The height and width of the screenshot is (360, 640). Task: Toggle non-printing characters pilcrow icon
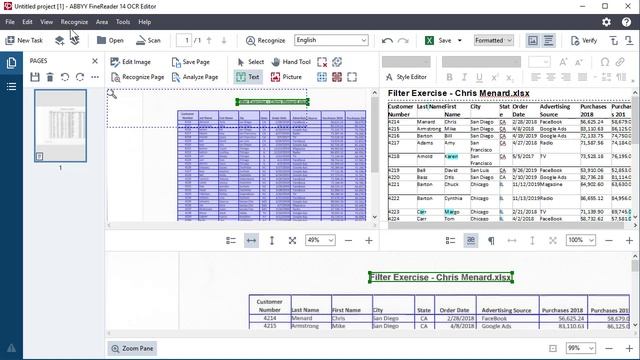pos(491,241)
